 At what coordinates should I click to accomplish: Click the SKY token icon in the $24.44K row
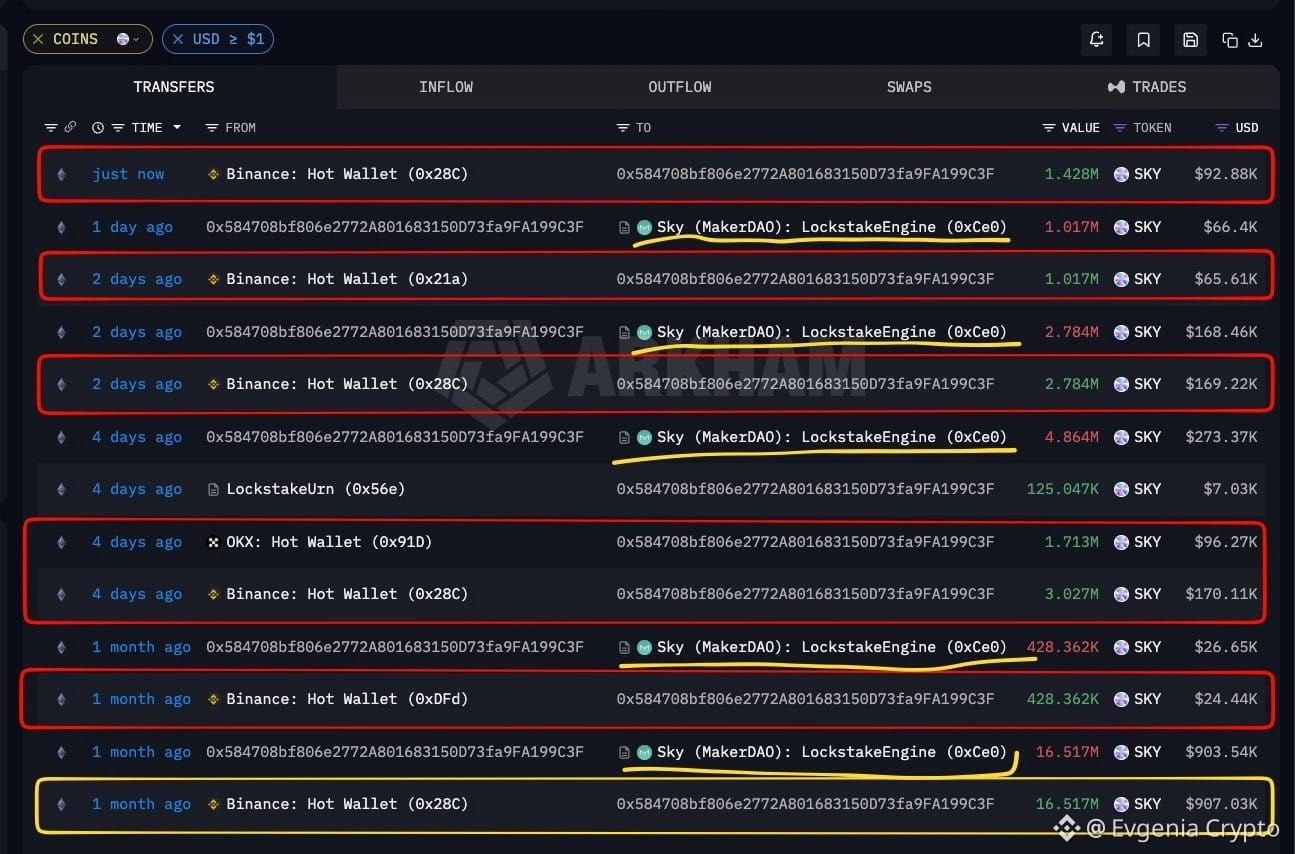click(1121, 699)
